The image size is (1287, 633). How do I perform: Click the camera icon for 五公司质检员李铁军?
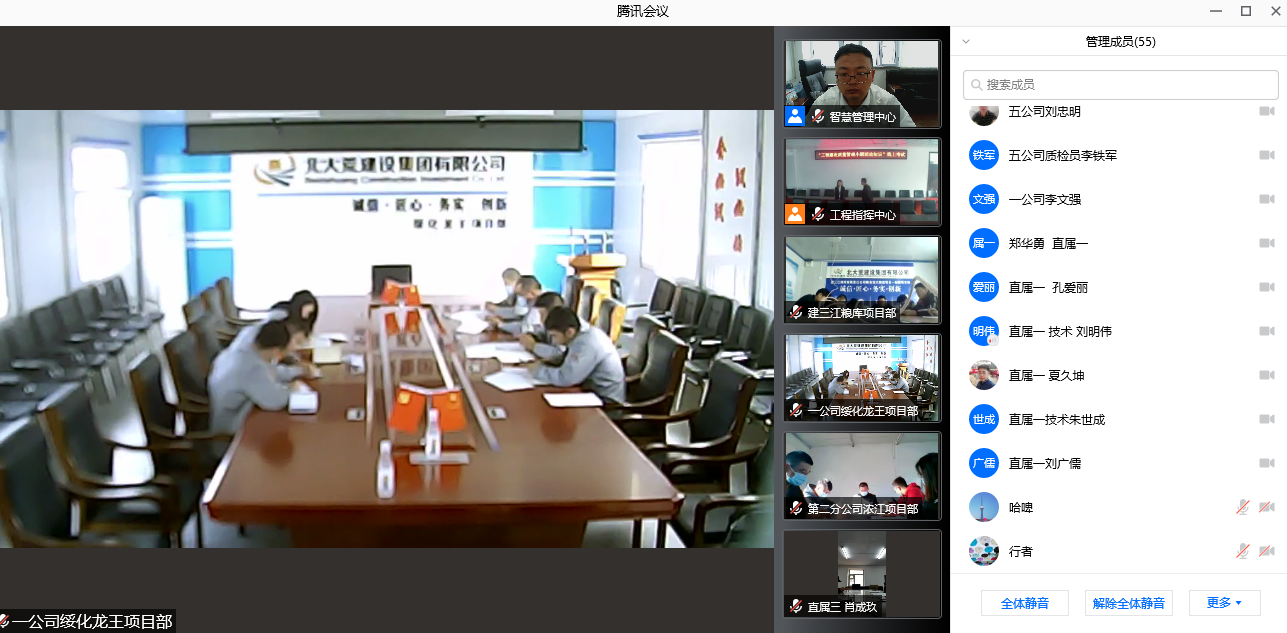(1266, 155)
